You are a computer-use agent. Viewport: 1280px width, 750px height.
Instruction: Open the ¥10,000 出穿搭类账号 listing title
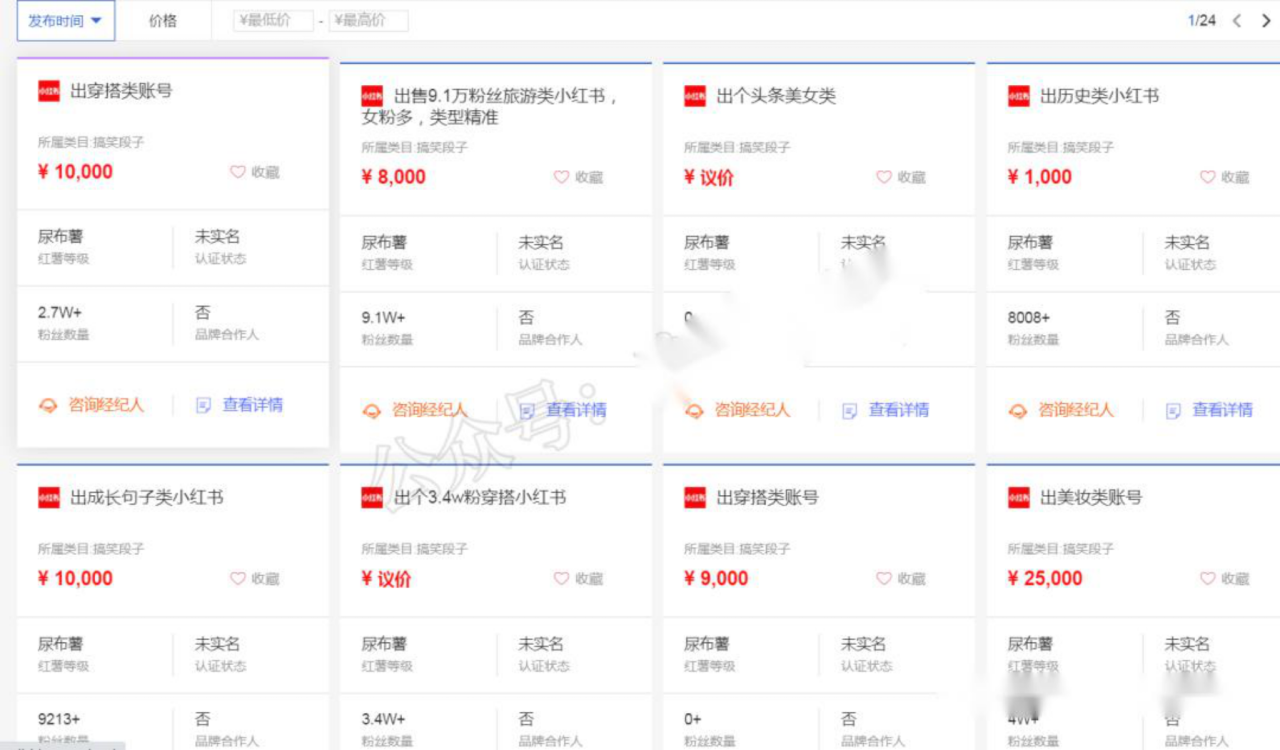pos(121,91)
